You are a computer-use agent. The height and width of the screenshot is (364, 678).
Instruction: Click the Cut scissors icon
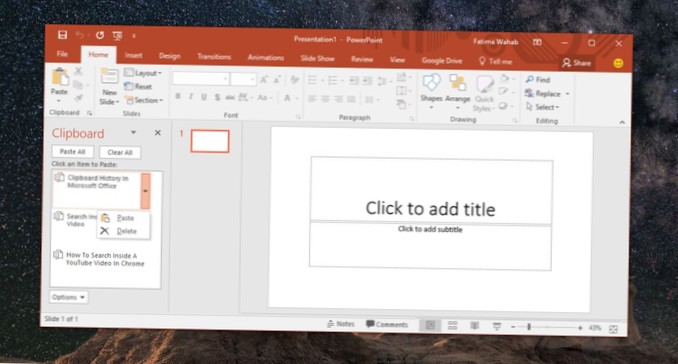[x=78, y=71]
